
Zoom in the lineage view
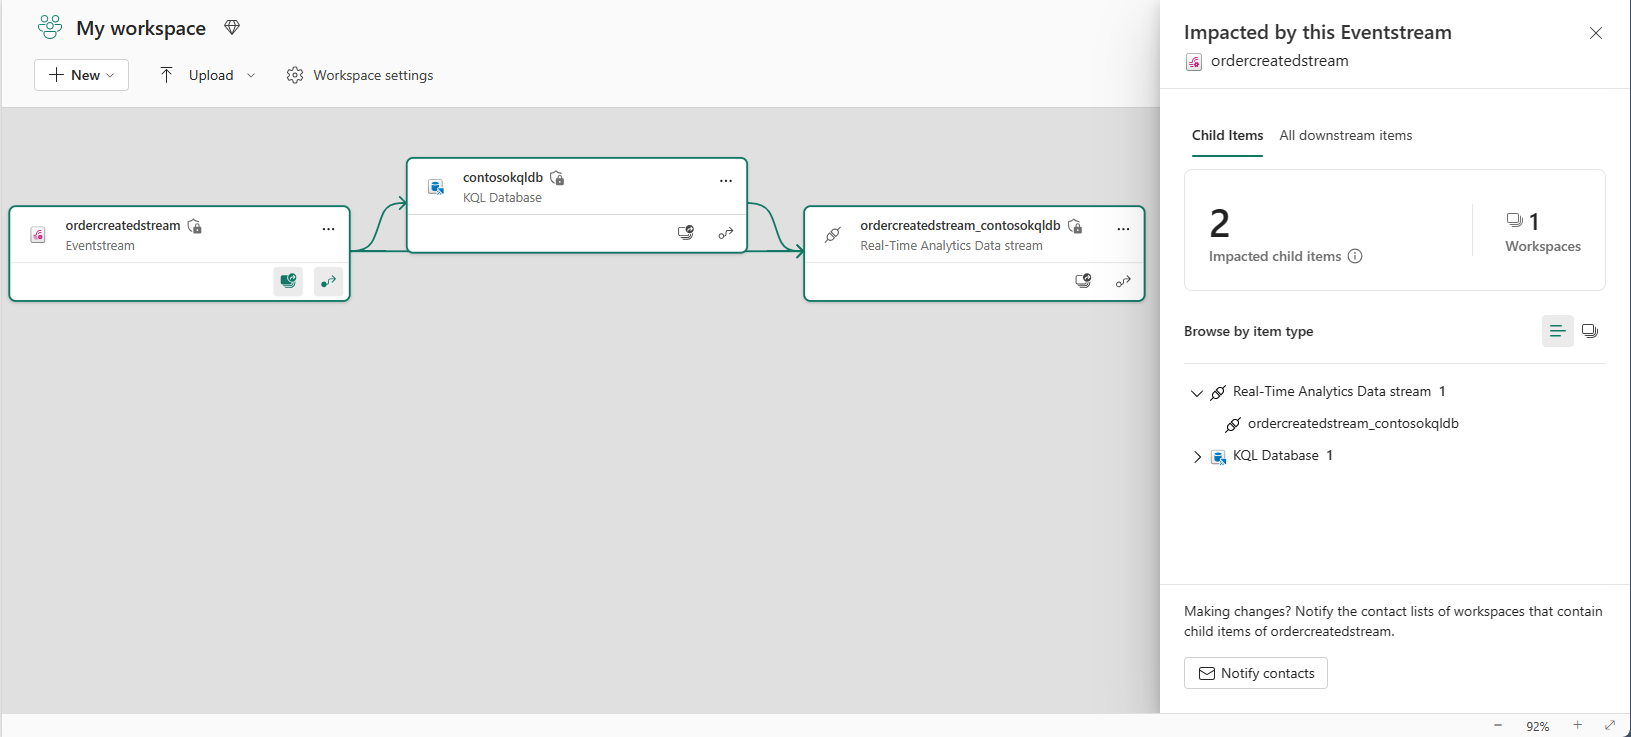point(1577,725)
